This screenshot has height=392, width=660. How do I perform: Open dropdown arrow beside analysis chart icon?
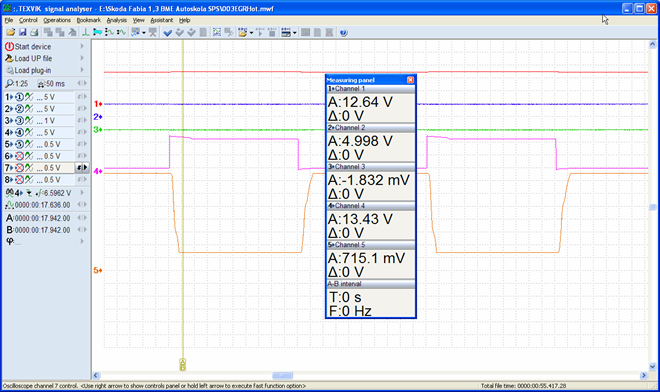[x=144, y=33]
